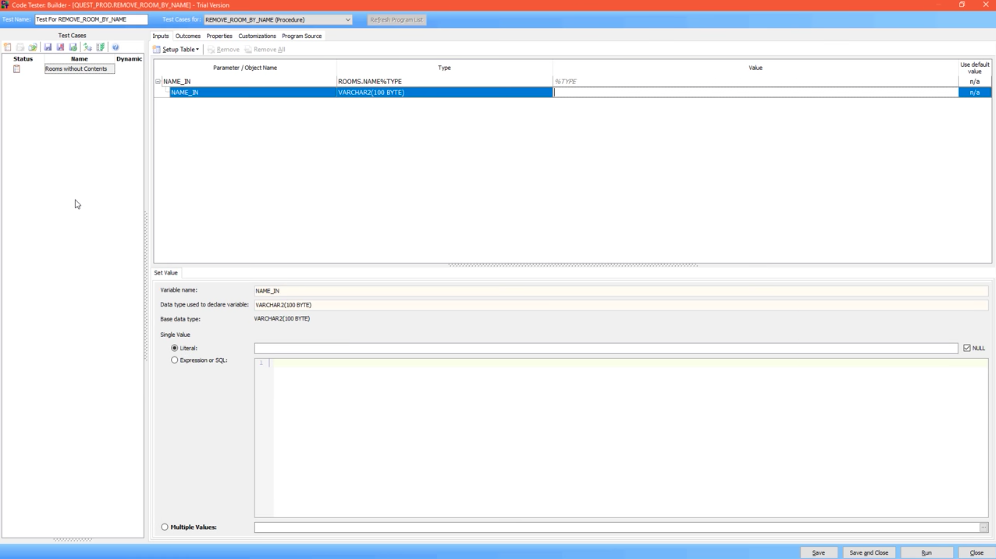The width and height of the screenshot is (996, 559).
Task: Click the Test Name input field
Action: tap(90, 20)
